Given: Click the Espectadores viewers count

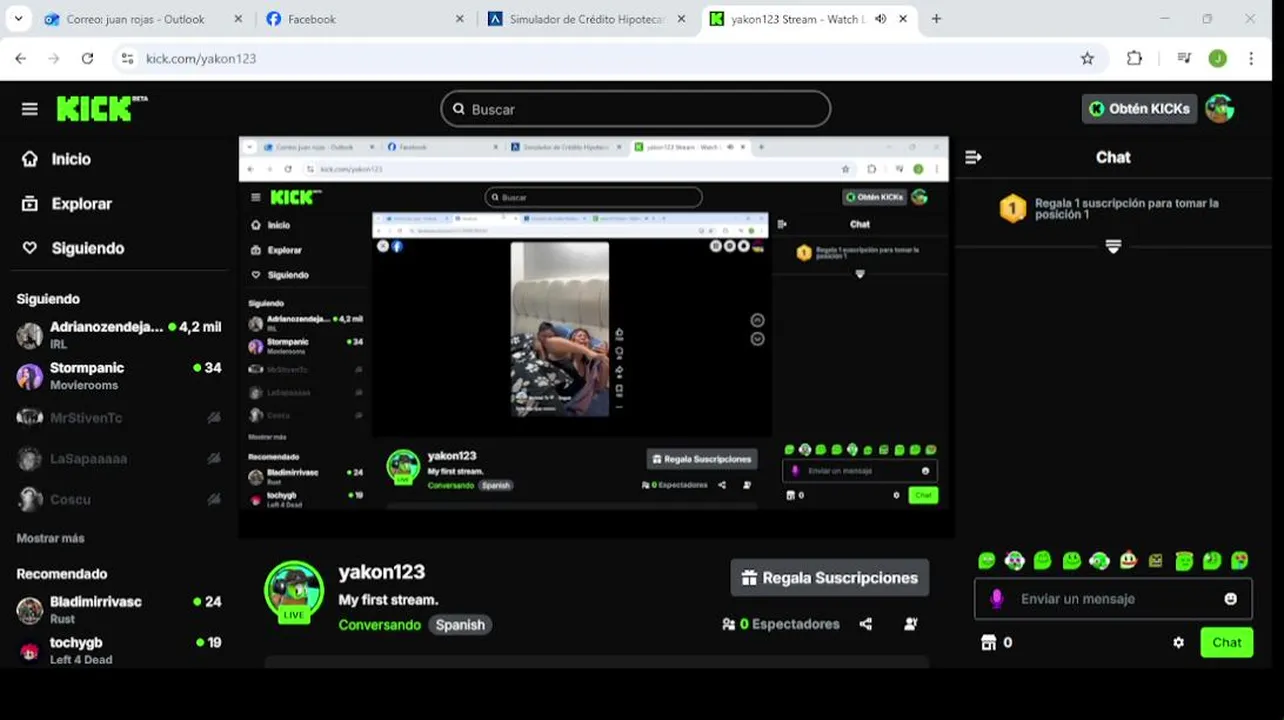Looking at the screenshot, I should 781,624.
